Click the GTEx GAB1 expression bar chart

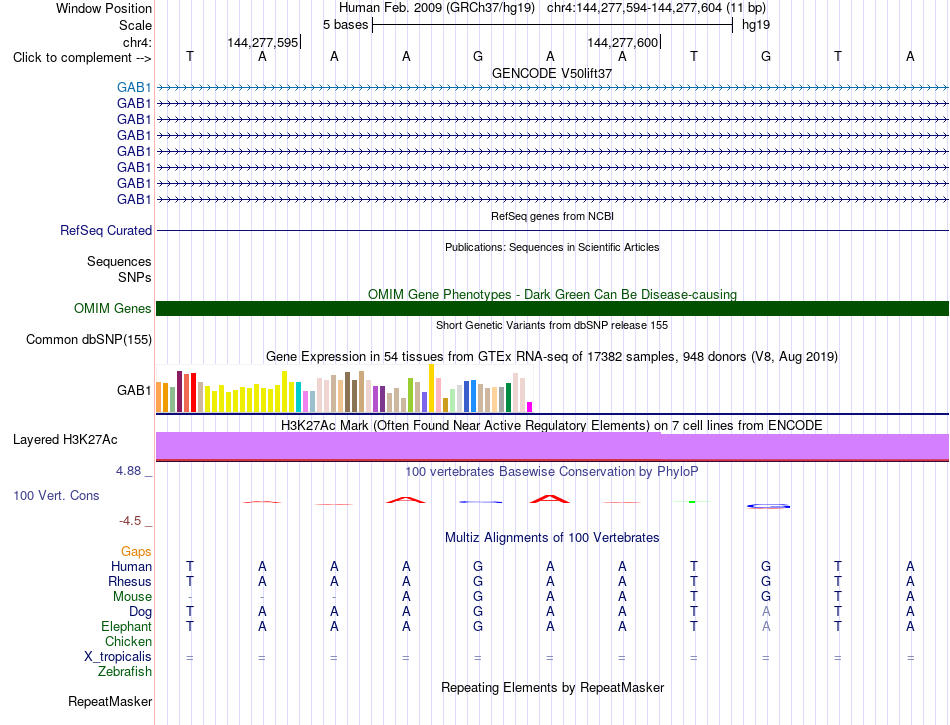(344, 388)
